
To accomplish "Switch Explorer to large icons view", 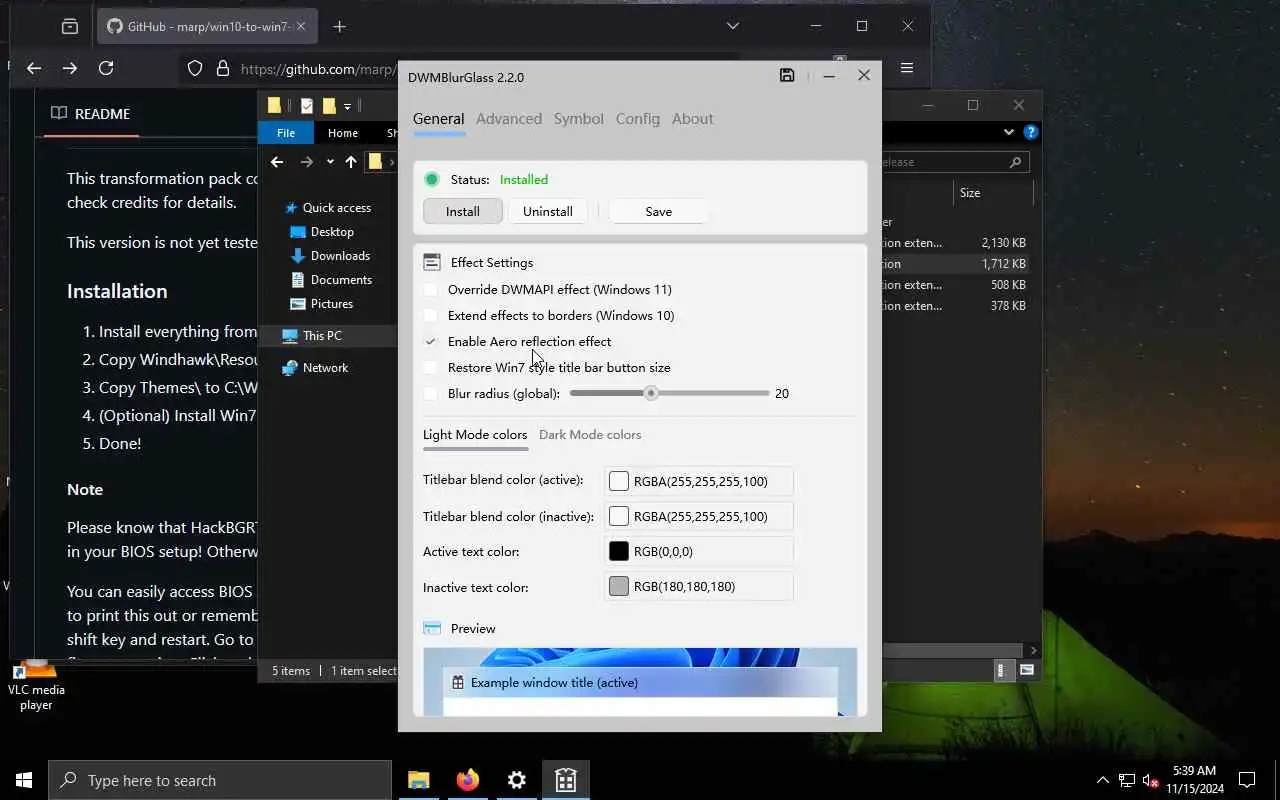I will coord(1027,671).
